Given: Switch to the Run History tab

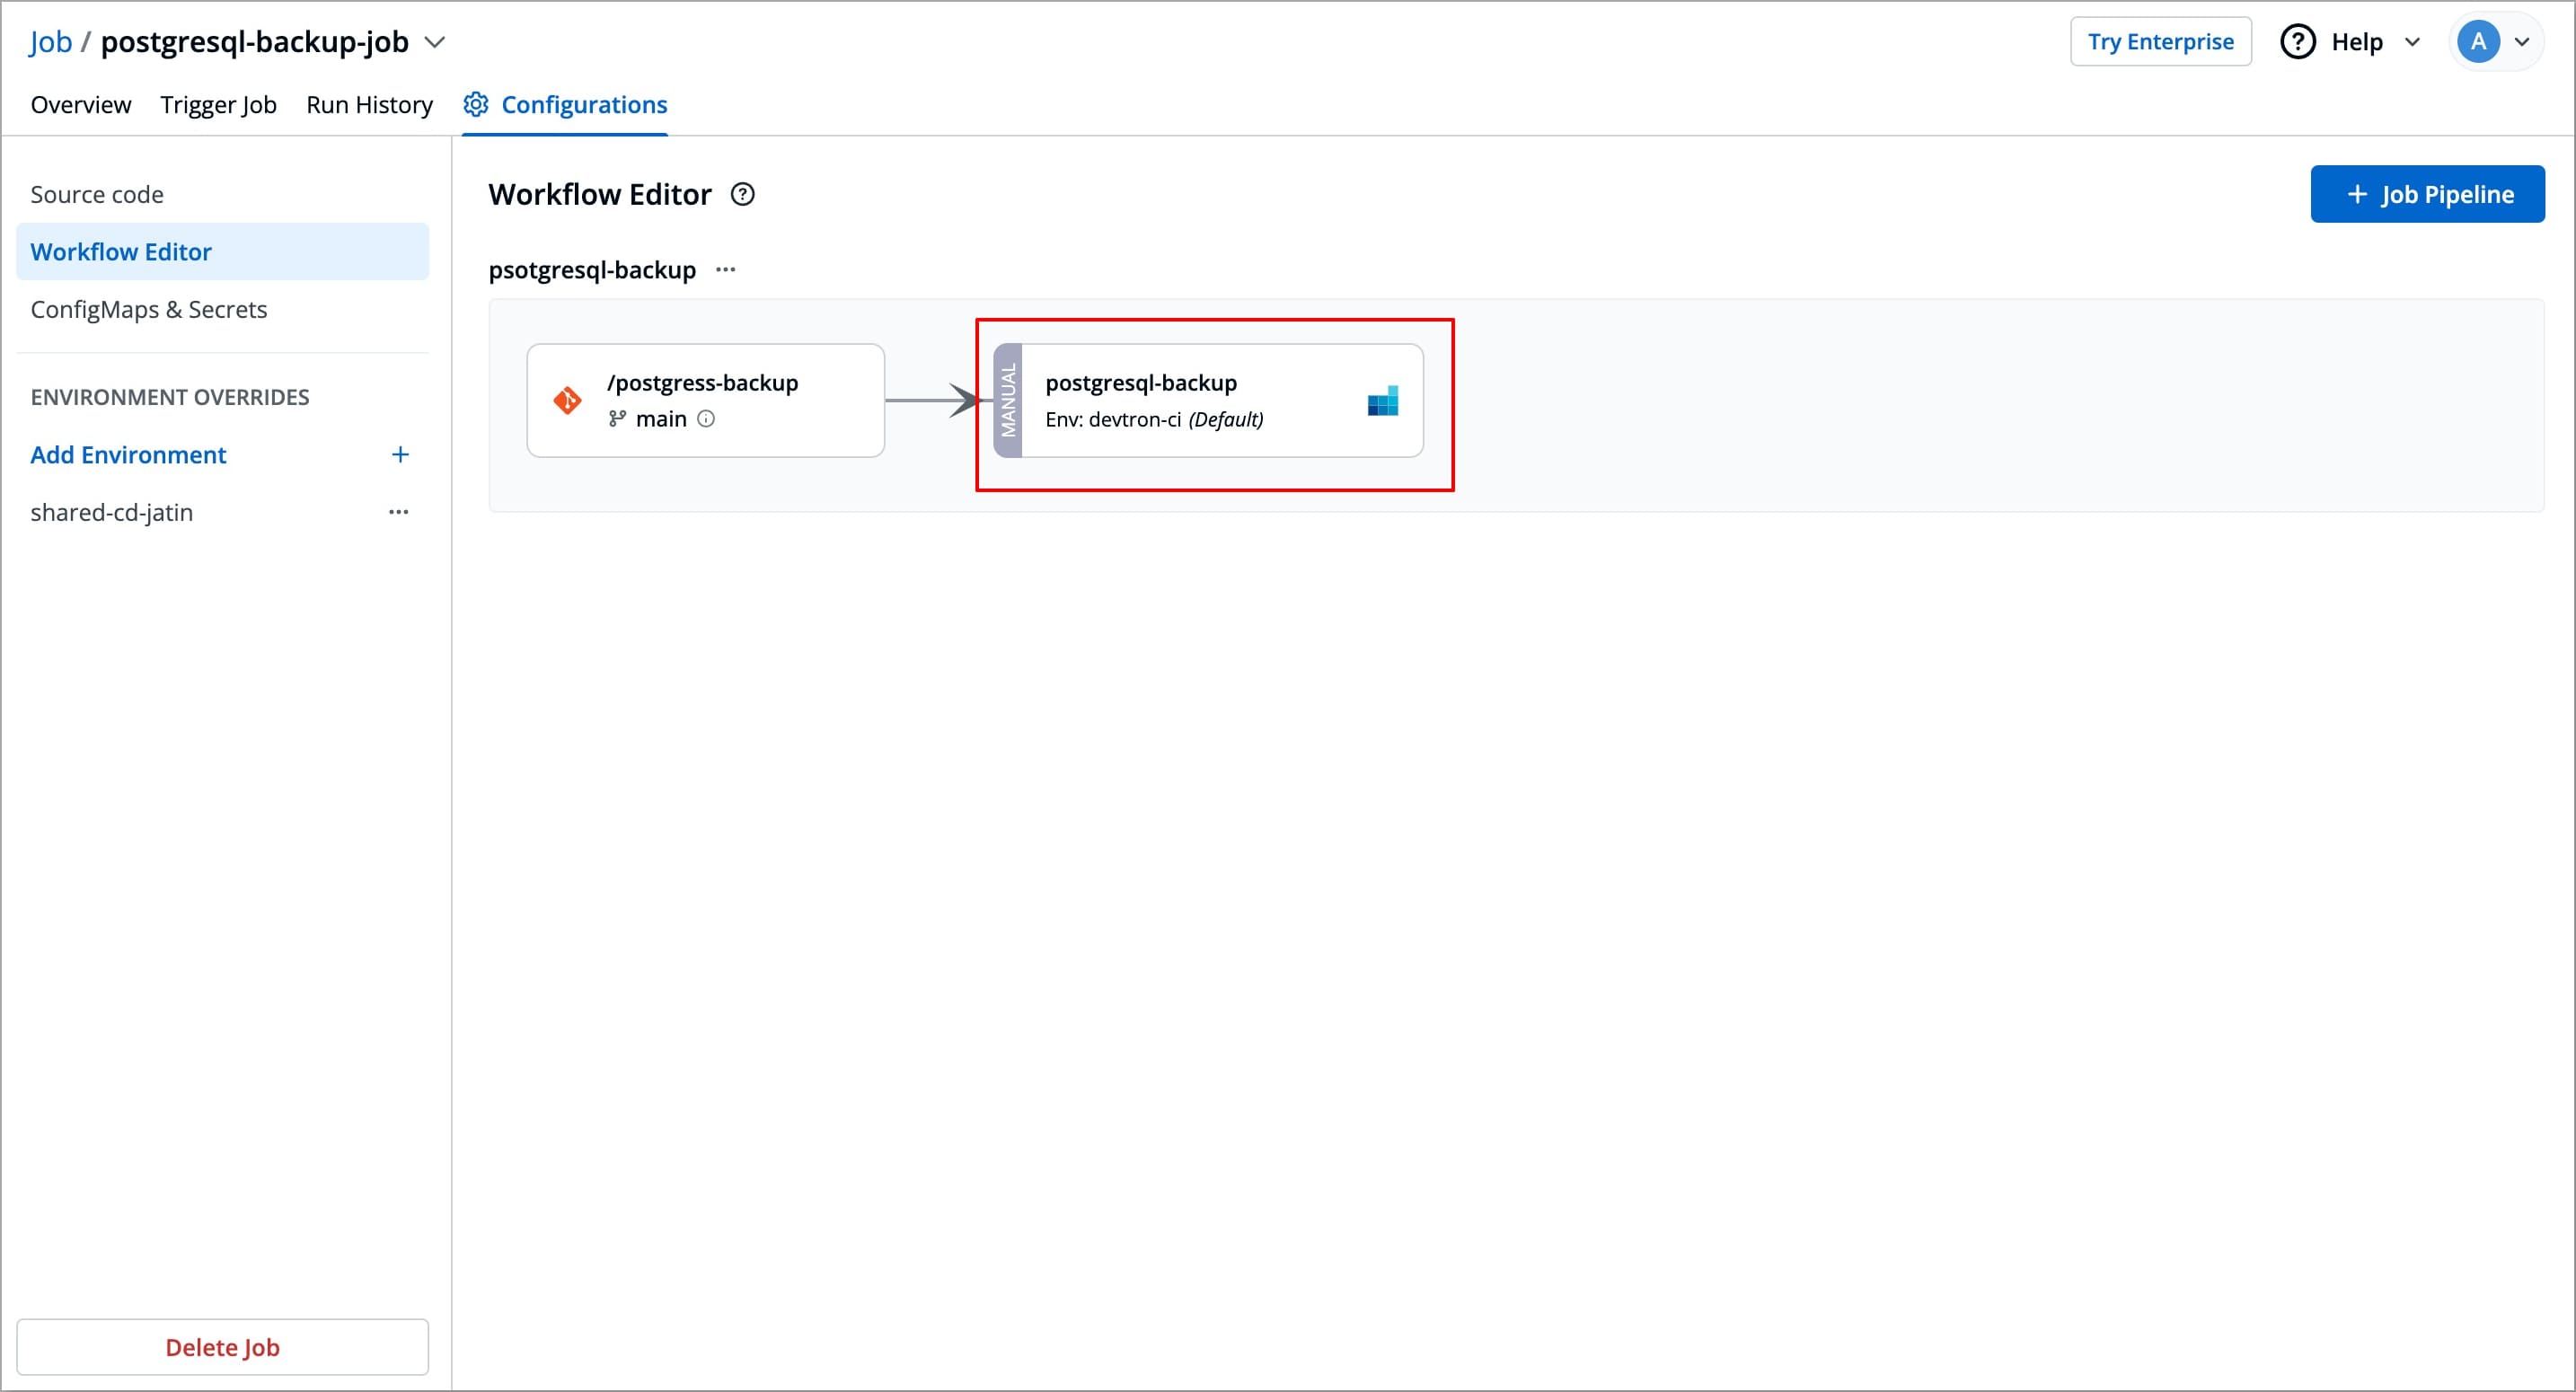Looking at the screenshot, I should click(x=369, y=105).
